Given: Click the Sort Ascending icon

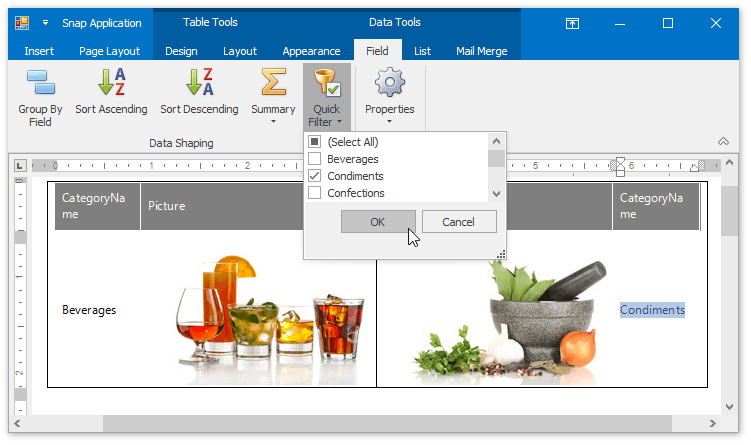Looking at the screenshot, I should pos(111,82).
